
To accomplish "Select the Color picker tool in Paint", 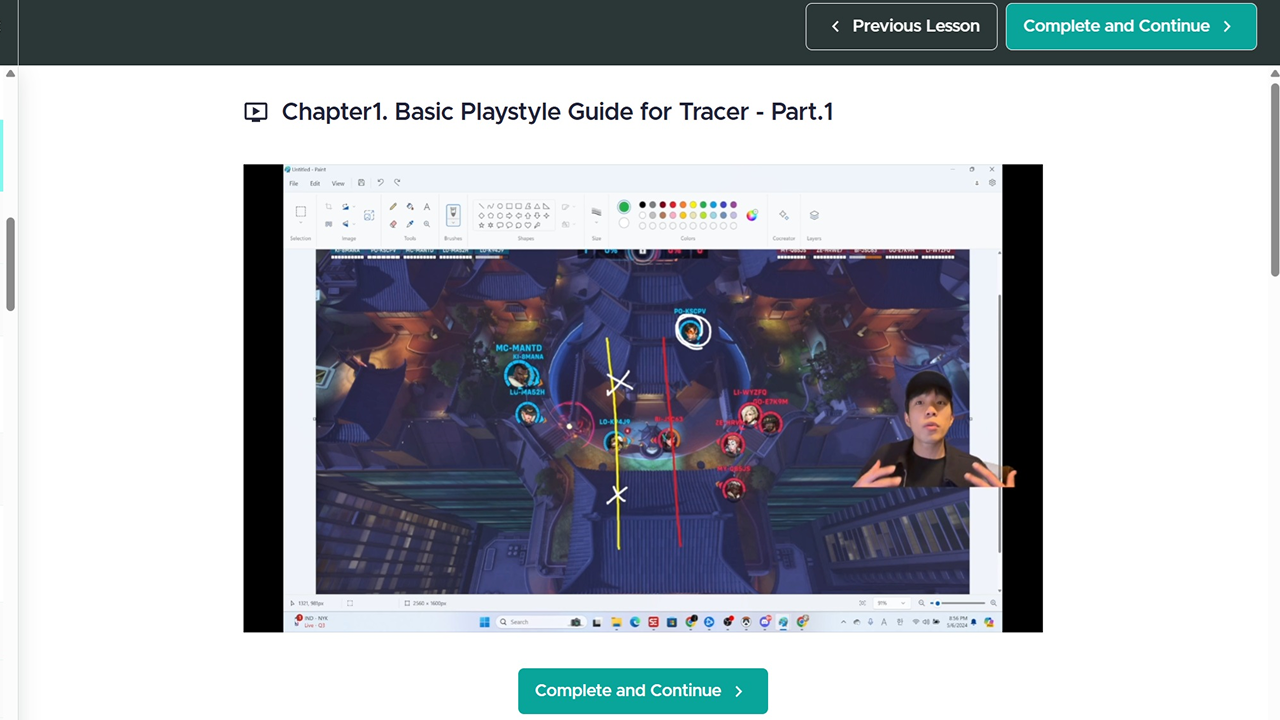I will coord(410,224).
